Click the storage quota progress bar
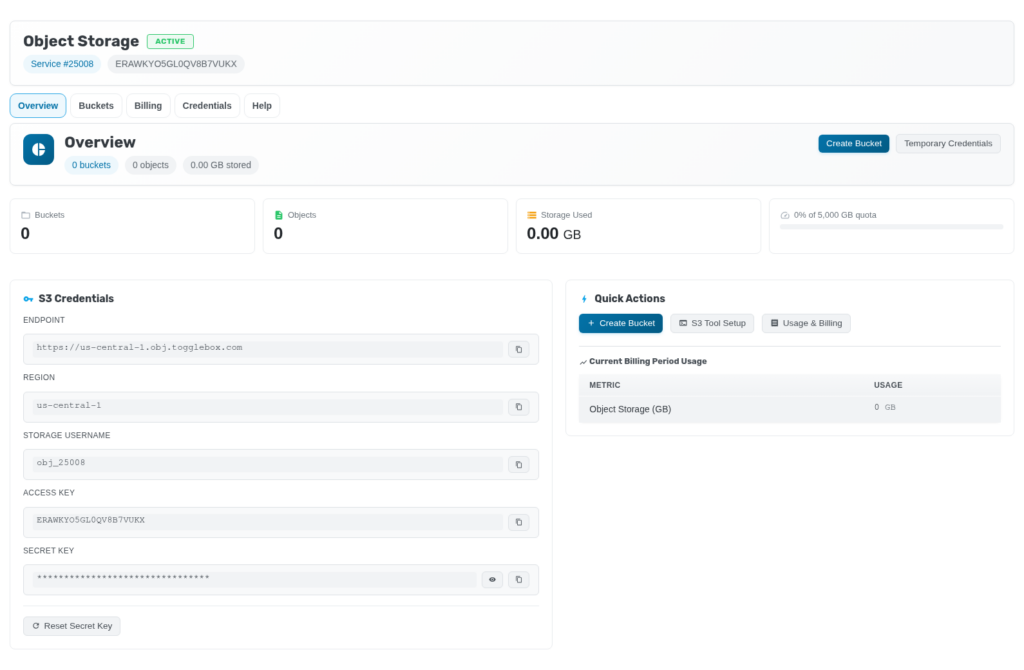1024x670 pixels. (891, 227)
